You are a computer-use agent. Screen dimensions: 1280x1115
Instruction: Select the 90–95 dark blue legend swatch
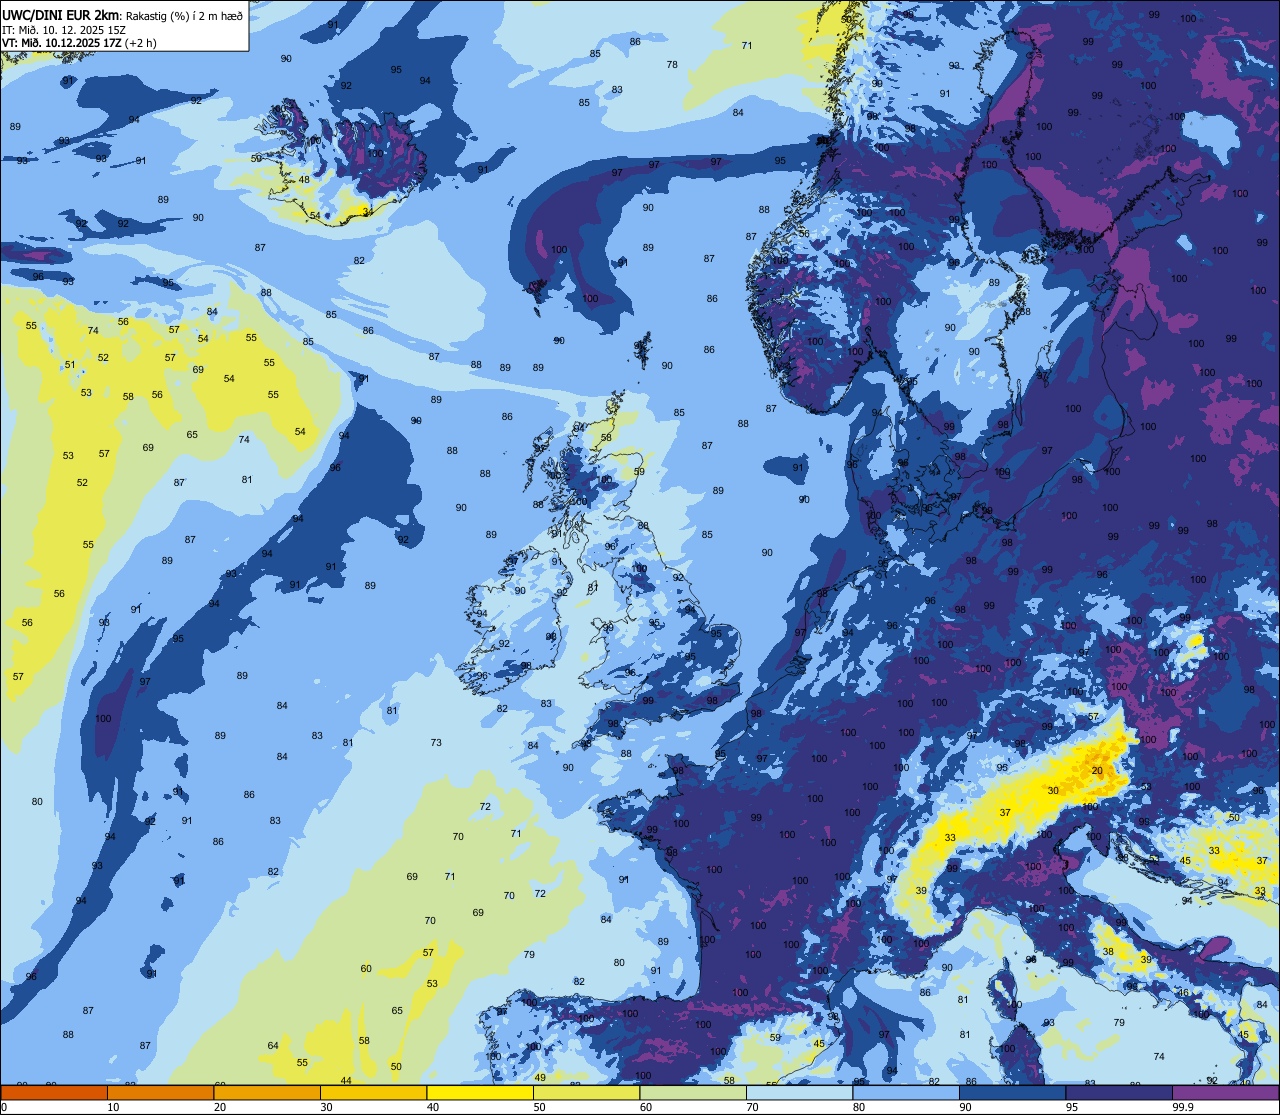click(1012, 1092)
